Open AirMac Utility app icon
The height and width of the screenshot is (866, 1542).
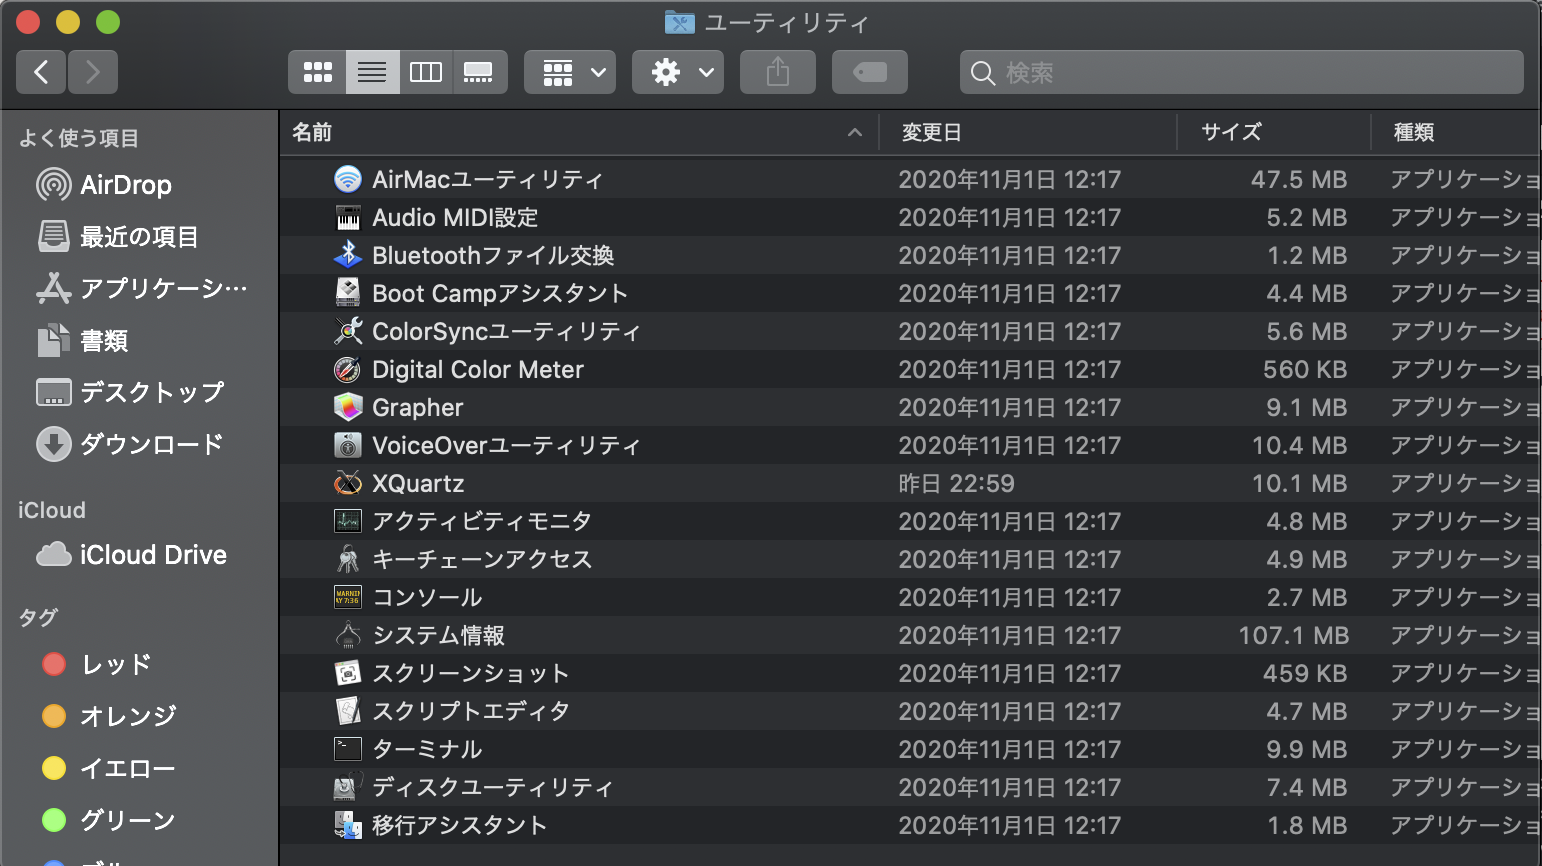pyautogui.click(x=347, y=179)
